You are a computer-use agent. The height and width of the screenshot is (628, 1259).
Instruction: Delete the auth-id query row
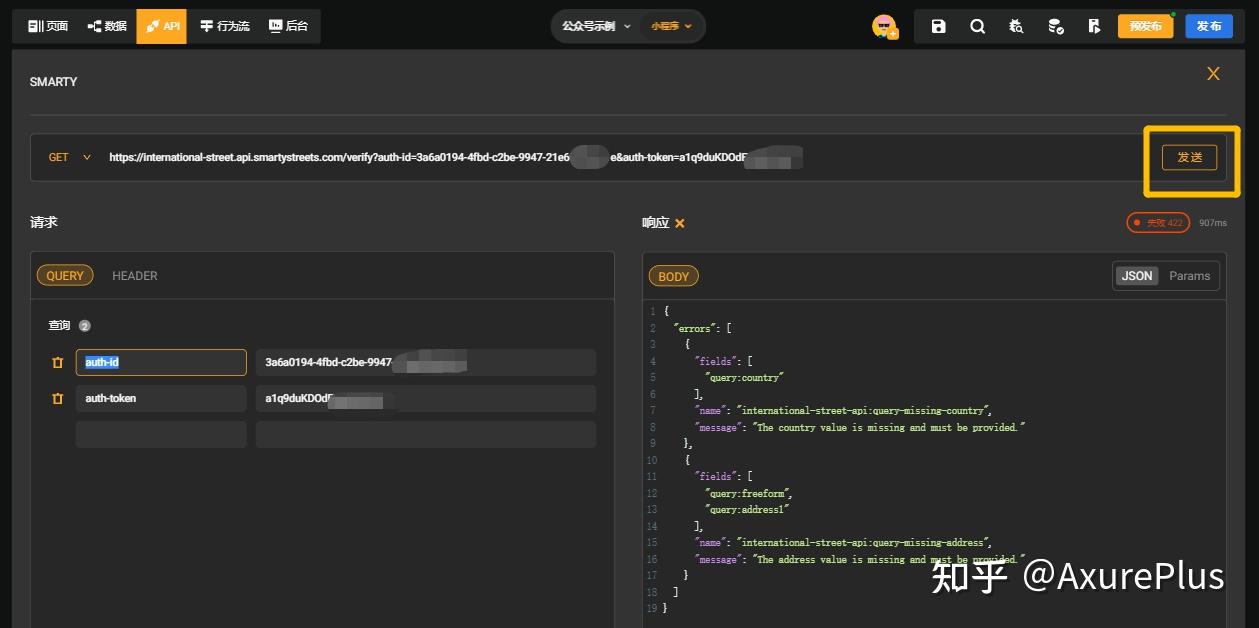point(57,363)
